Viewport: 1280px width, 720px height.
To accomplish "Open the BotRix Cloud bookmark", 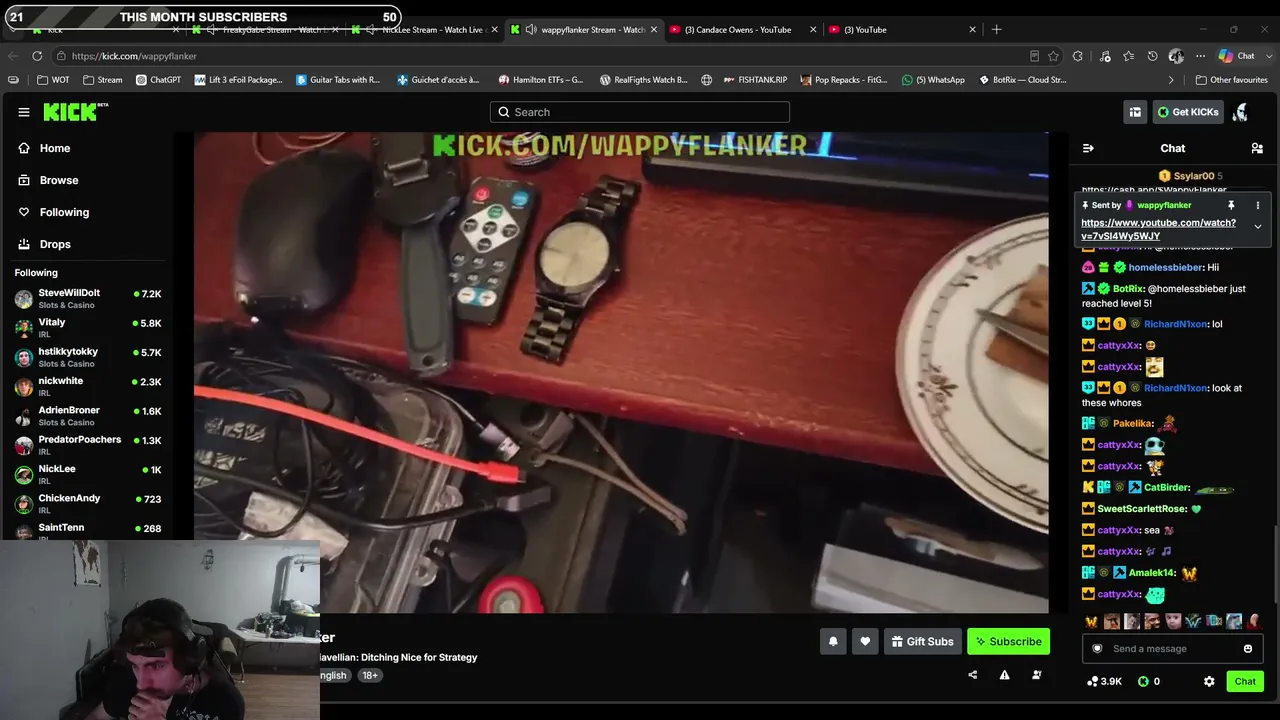I will pos(1021,80).
